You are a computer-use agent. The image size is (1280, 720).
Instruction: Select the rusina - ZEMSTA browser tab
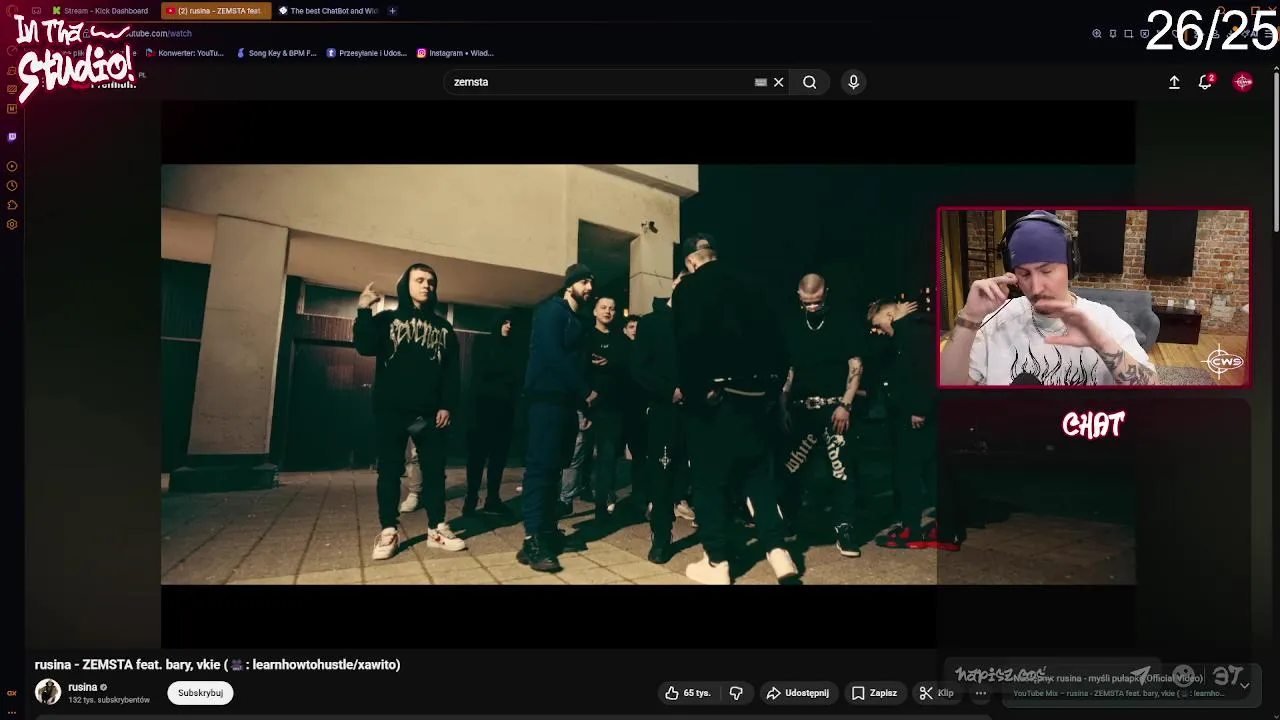tap(215, 11)
